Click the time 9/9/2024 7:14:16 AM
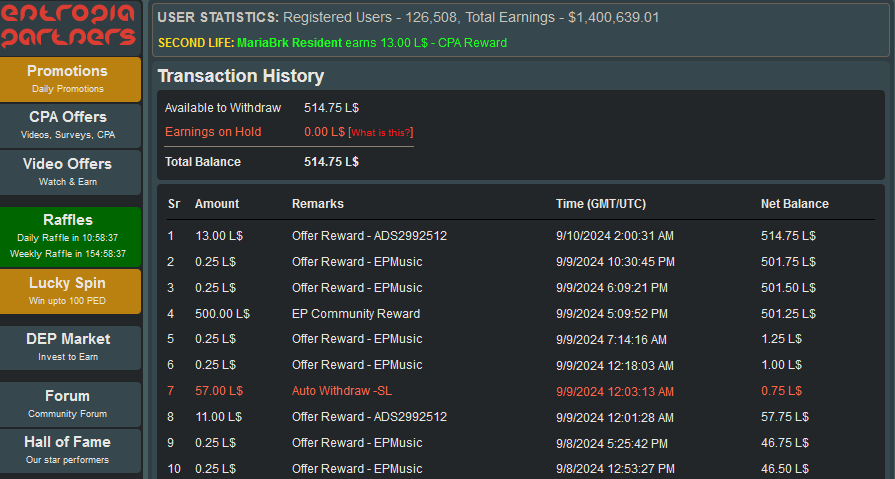Viewport: 895px width, 479px height. pyautogui.click(x=611, y=340)
